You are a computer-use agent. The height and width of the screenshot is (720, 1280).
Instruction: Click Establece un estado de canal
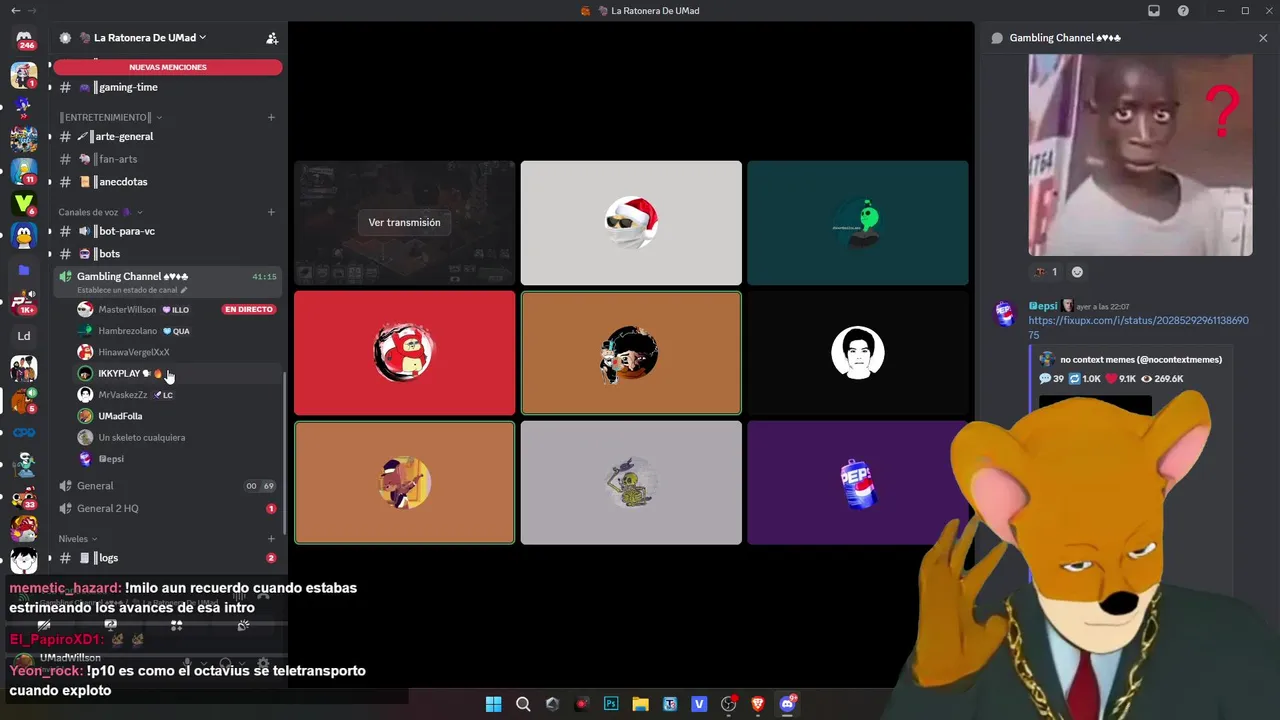[132, 290]
